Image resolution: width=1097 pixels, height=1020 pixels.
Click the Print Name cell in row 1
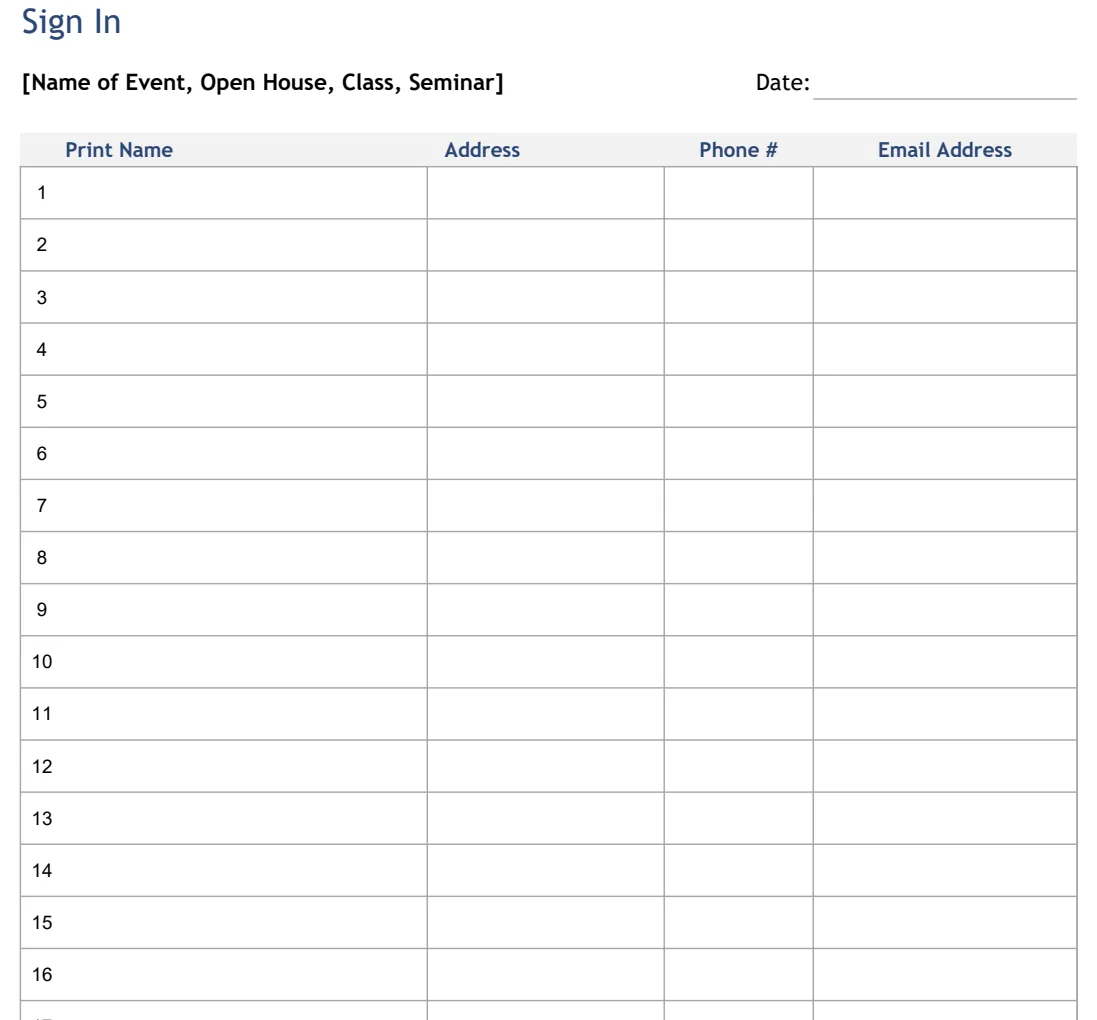[224, 192]
